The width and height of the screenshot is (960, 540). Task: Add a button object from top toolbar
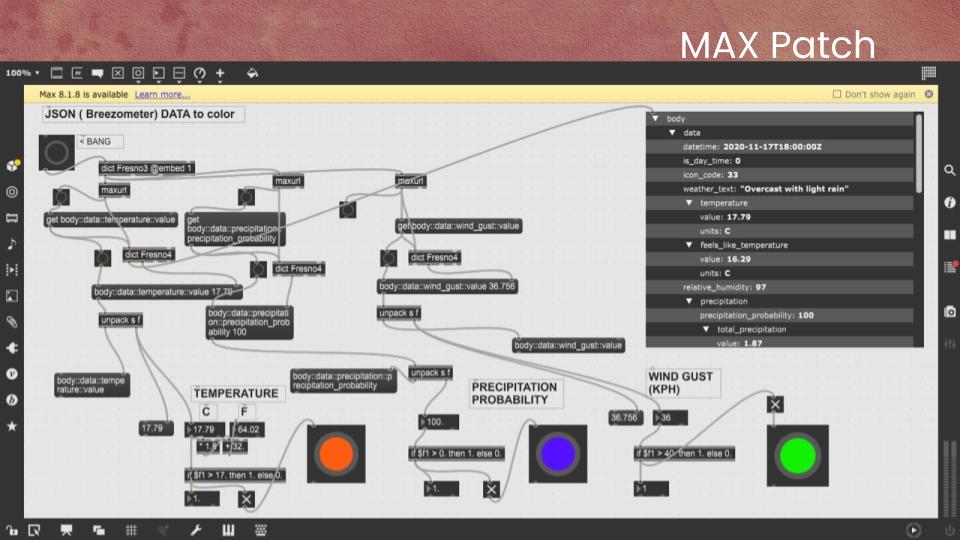coord(138,73)
